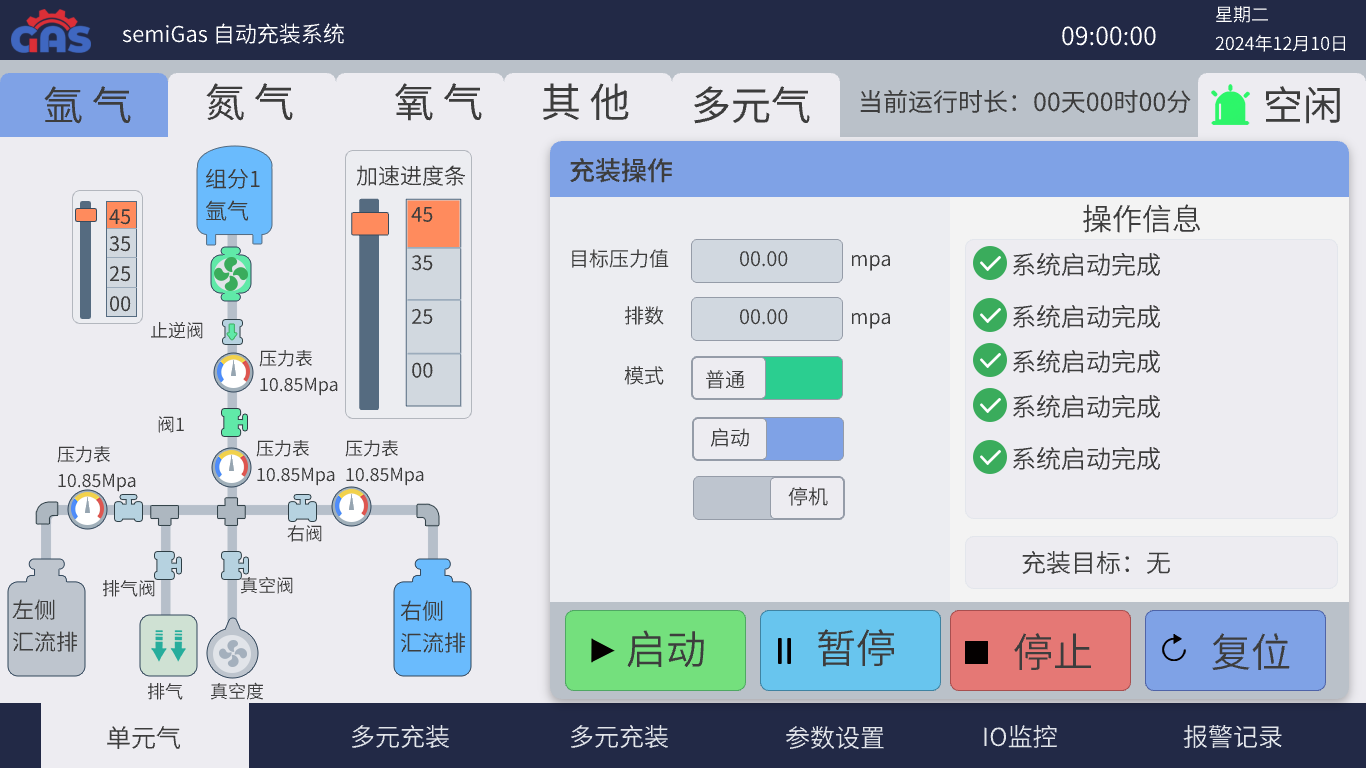Click the left valve beside left gauge
This screenshot has height=768, width=1366.
point(128,509)
